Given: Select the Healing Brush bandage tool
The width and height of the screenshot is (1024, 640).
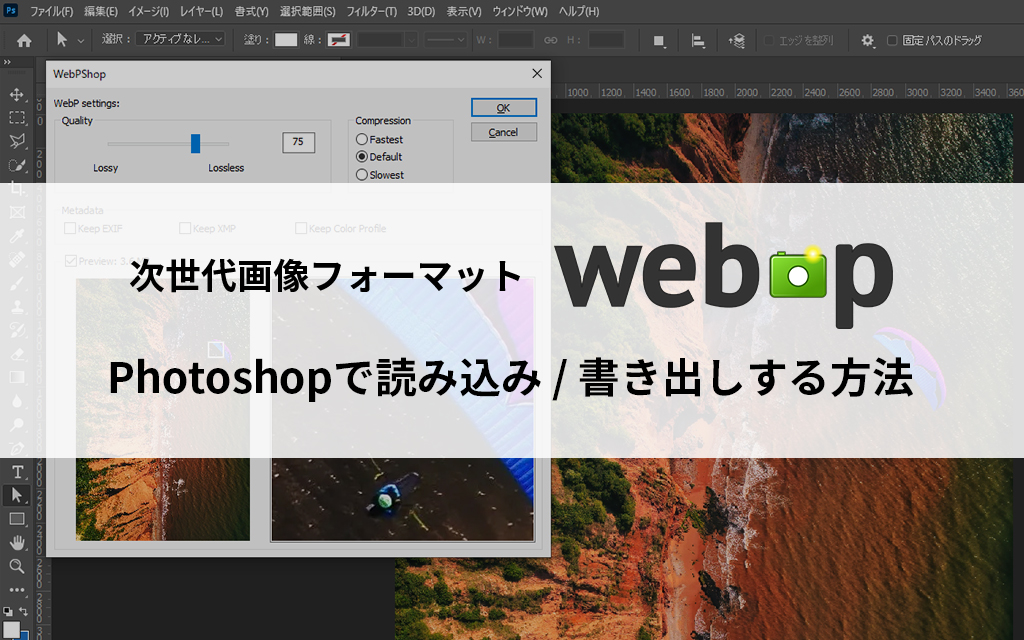Looking at the screenshot, I should click(x=17, y=260).
